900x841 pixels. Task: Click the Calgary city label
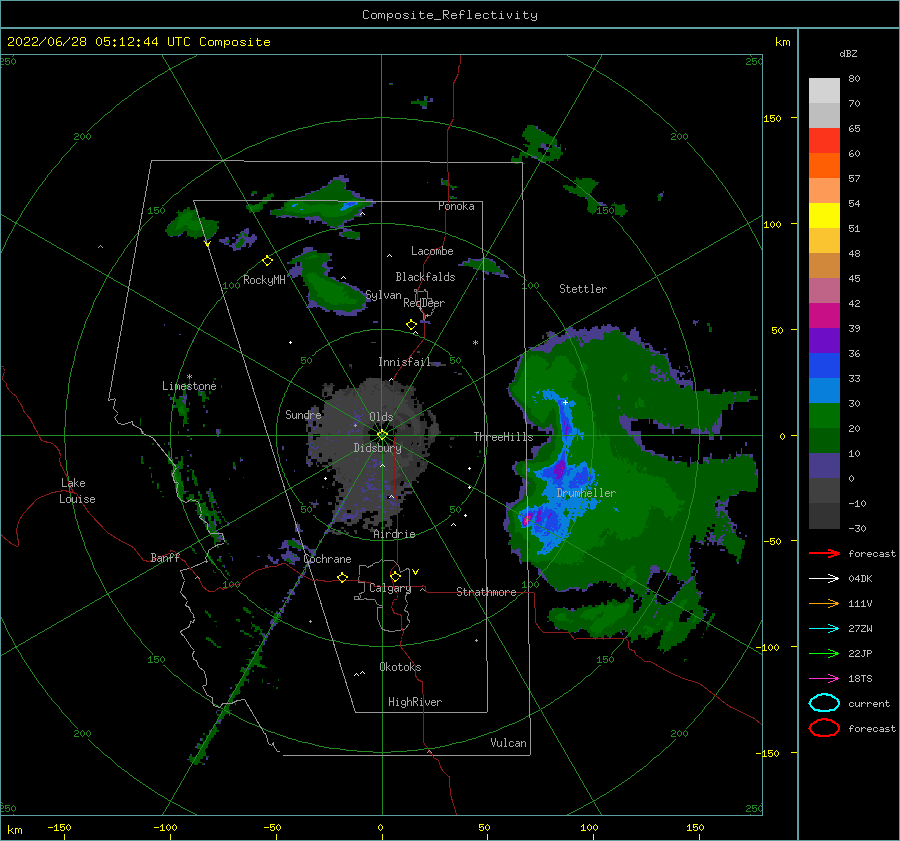coord(390,588)
